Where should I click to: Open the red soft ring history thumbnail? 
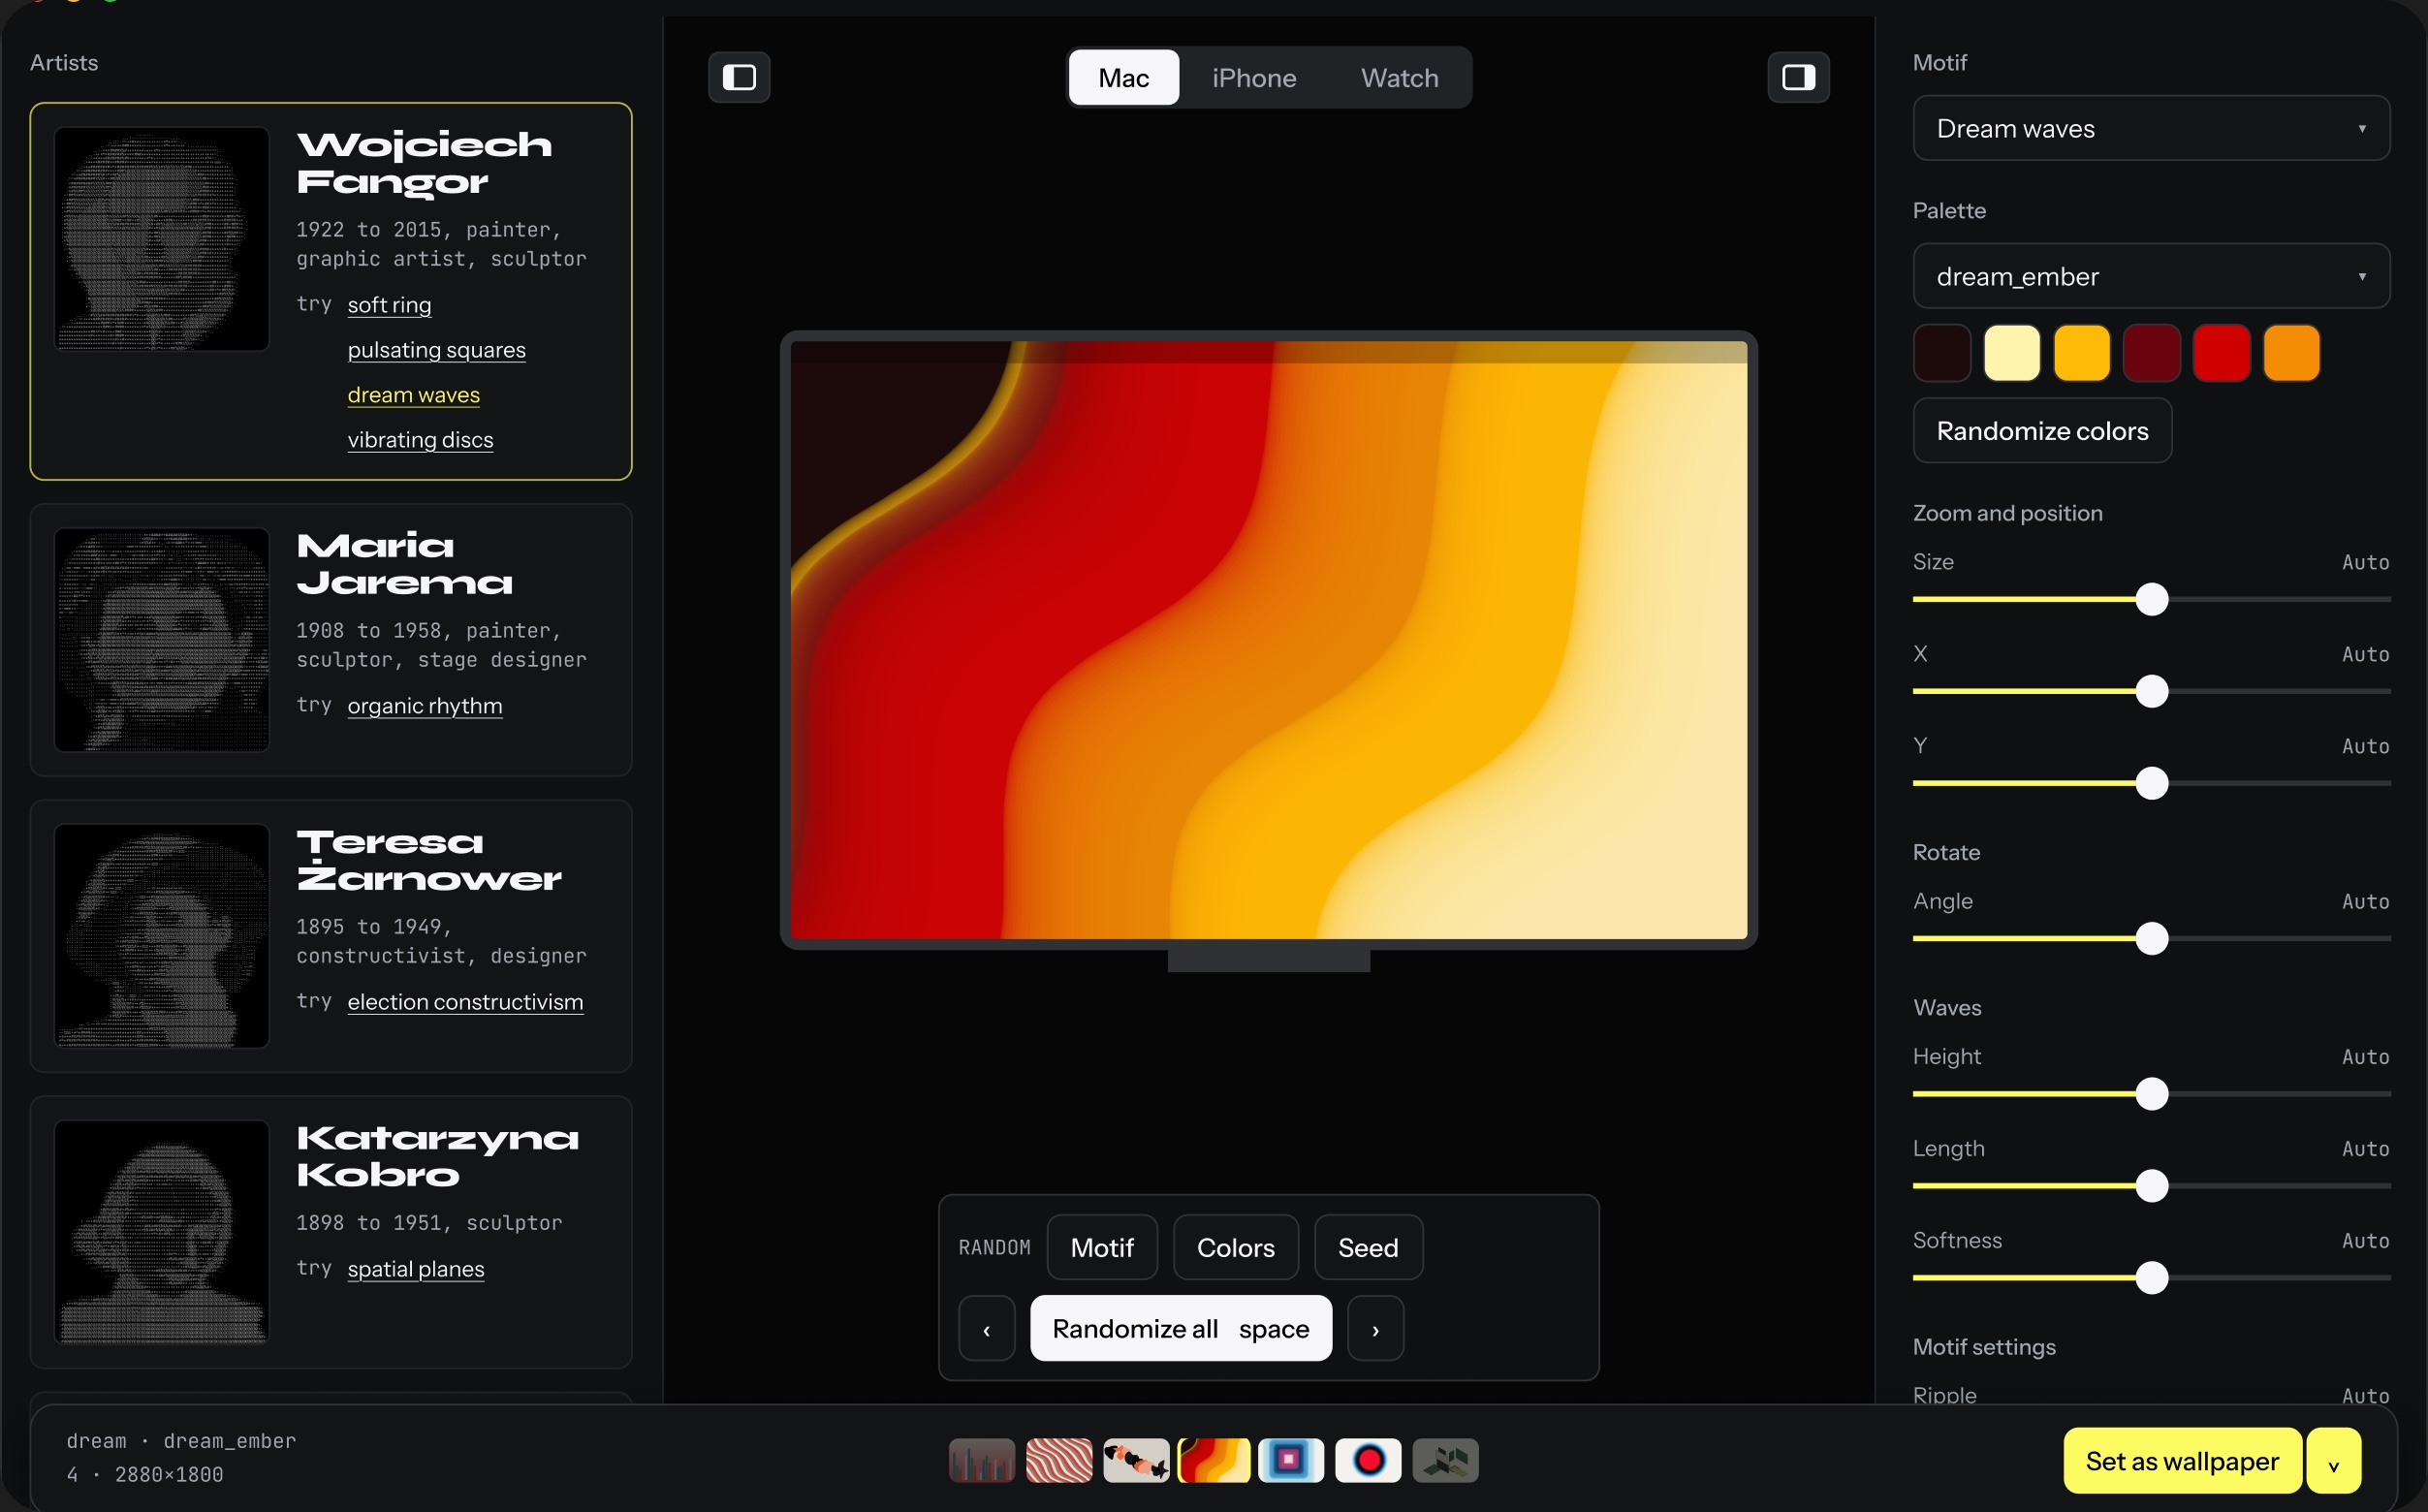tap(1367, 1460)
